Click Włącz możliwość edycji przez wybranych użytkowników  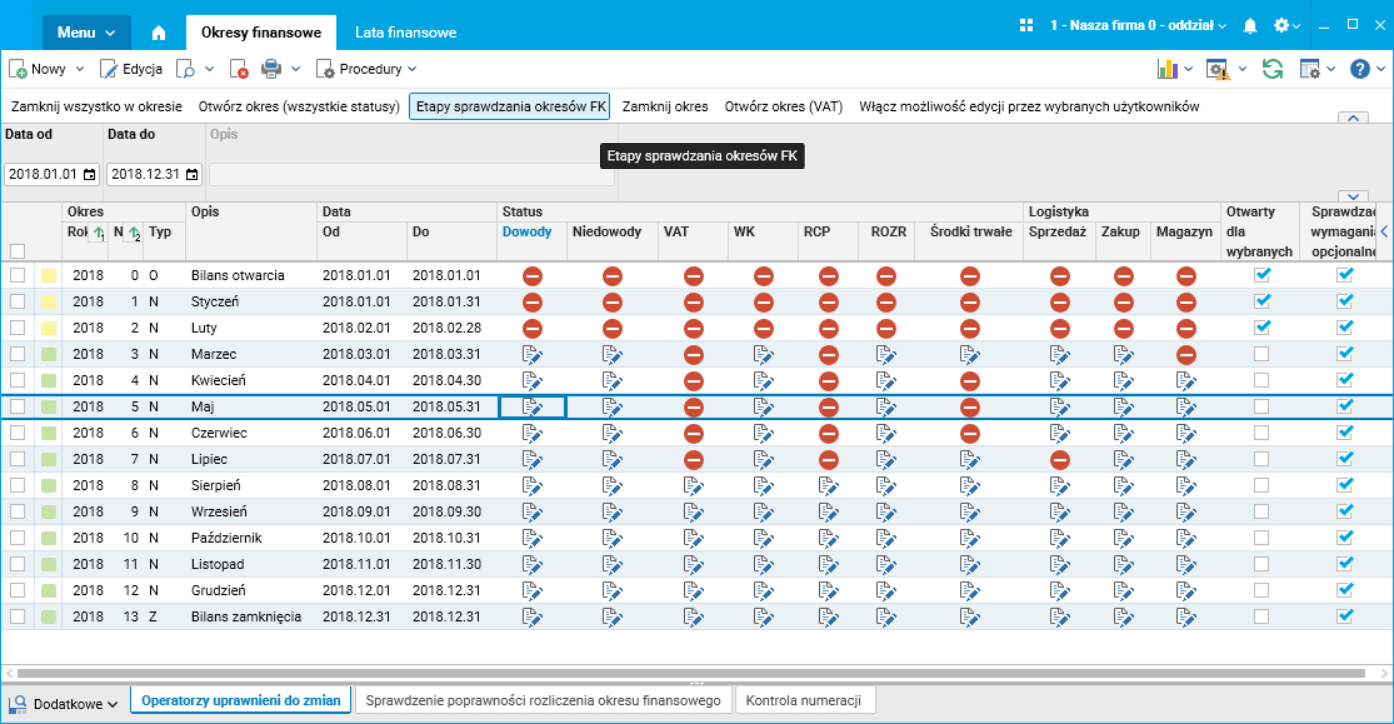tap(1029, 106)
